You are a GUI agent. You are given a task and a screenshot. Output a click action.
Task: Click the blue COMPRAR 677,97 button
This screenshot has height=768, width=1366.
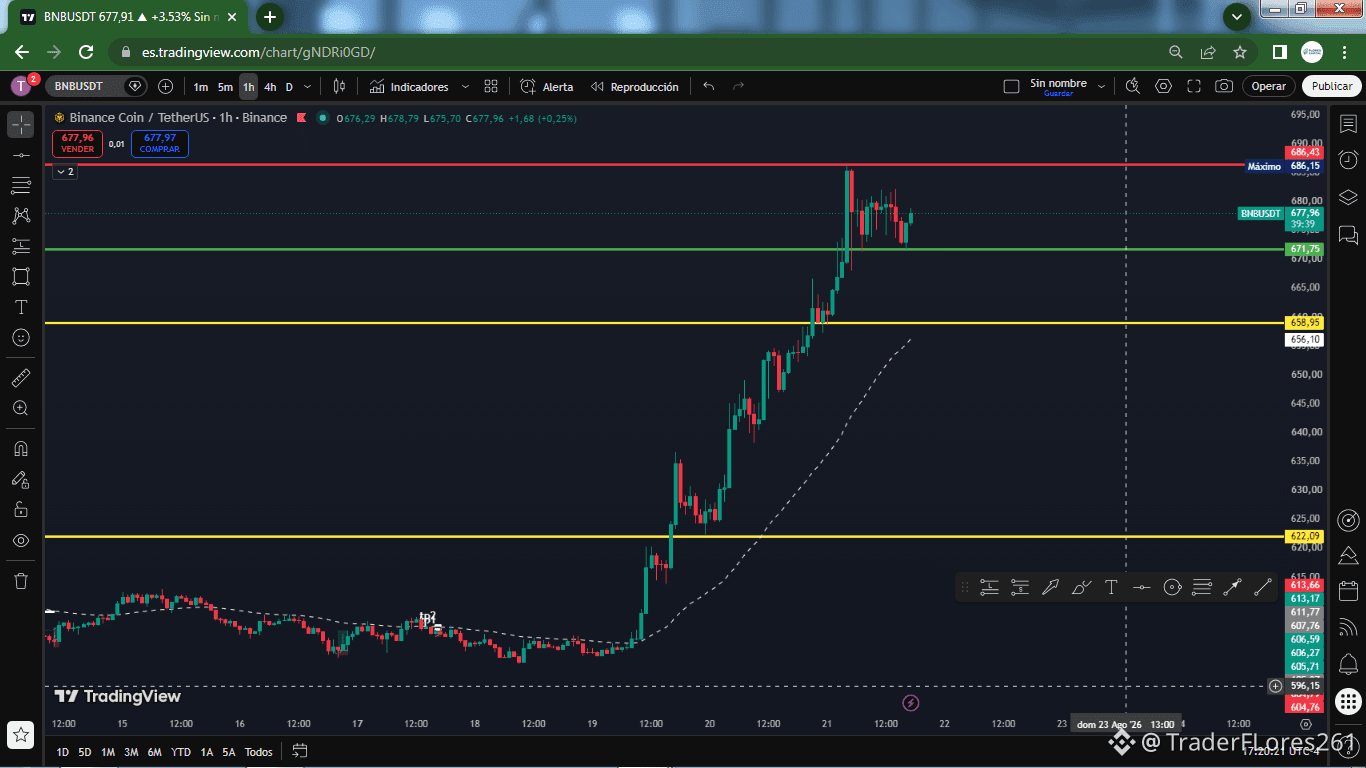point(160,143)
